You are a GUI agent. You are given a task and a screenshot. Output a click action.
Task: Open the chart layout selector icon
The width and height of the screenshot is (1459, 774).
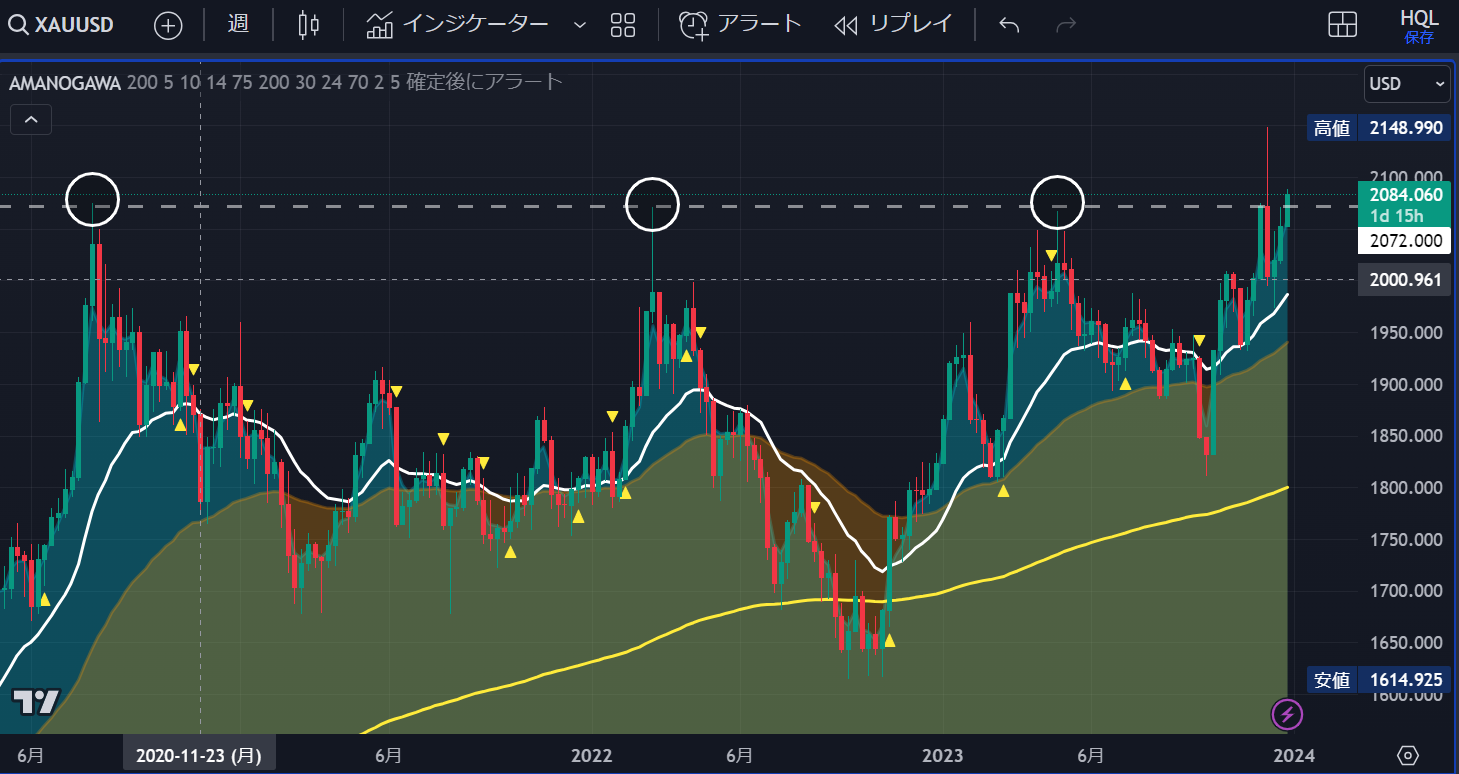click(1342, 25)
